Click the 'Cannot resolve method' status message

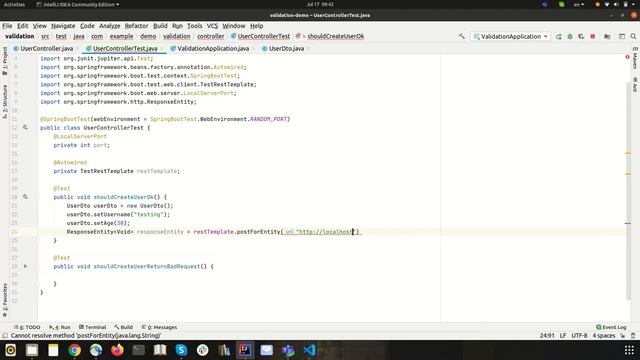click(x=86, y=336)
